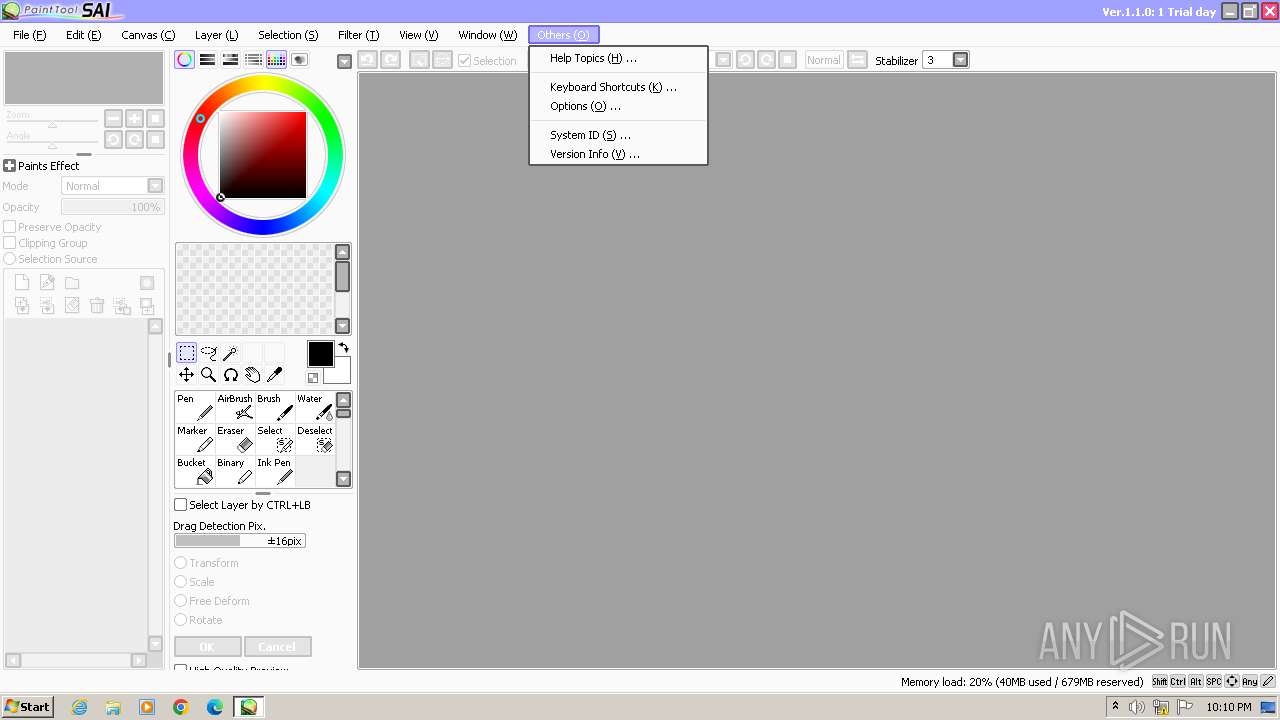Viewport: 1280px width, 720px height.
Task: Click the saturation square in color wheel
Action: click(x=262, y=155)
